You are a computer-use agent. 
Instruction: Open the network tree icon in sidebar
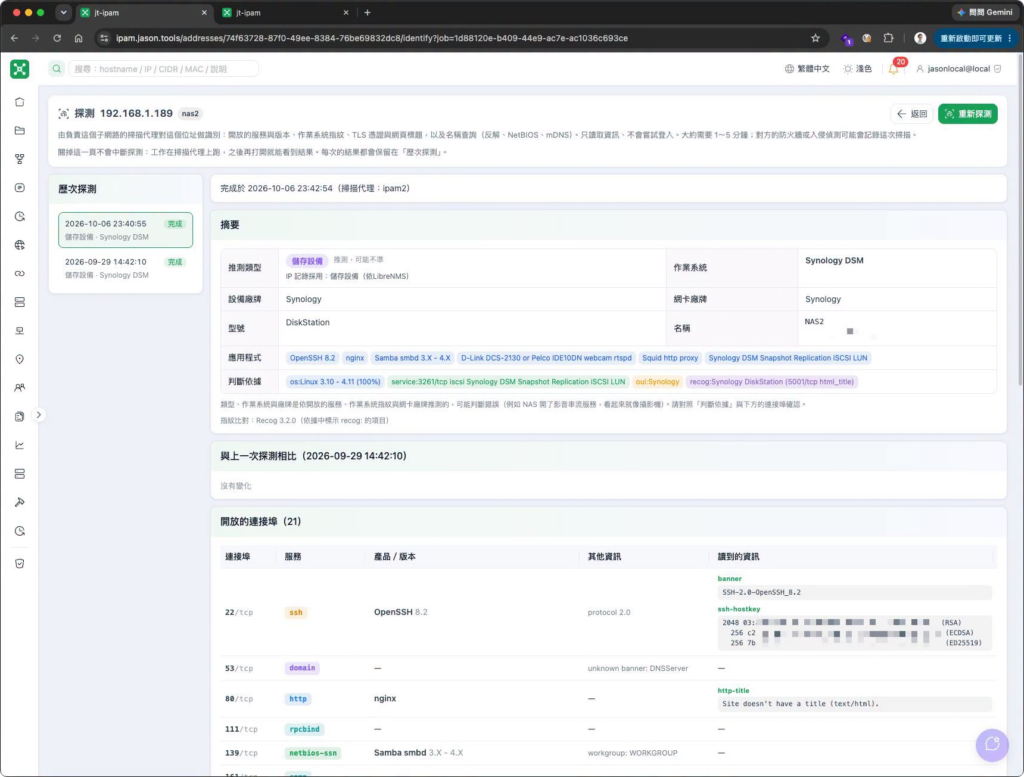click(20, 159)
